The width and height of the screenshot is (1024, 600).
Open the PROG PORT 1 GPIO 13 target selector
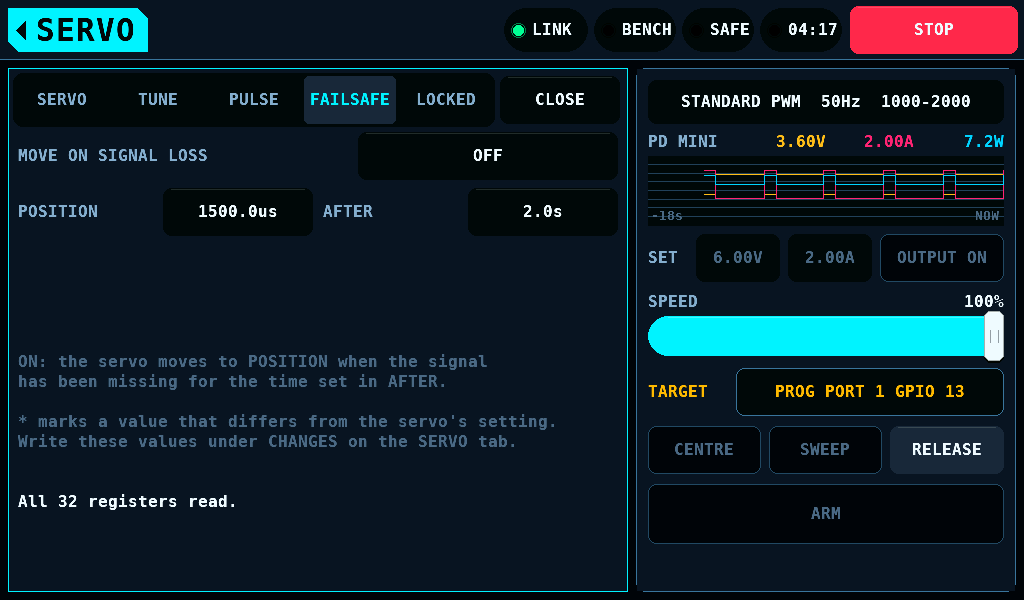click(870, 392)
